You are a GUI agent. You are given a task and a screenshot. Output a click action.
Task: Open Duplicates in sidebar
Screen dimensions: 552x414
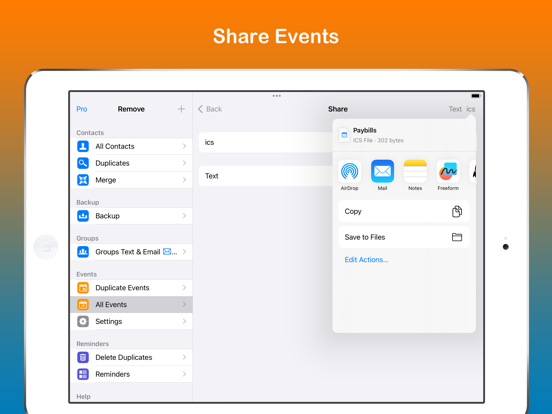coord(132,163)
